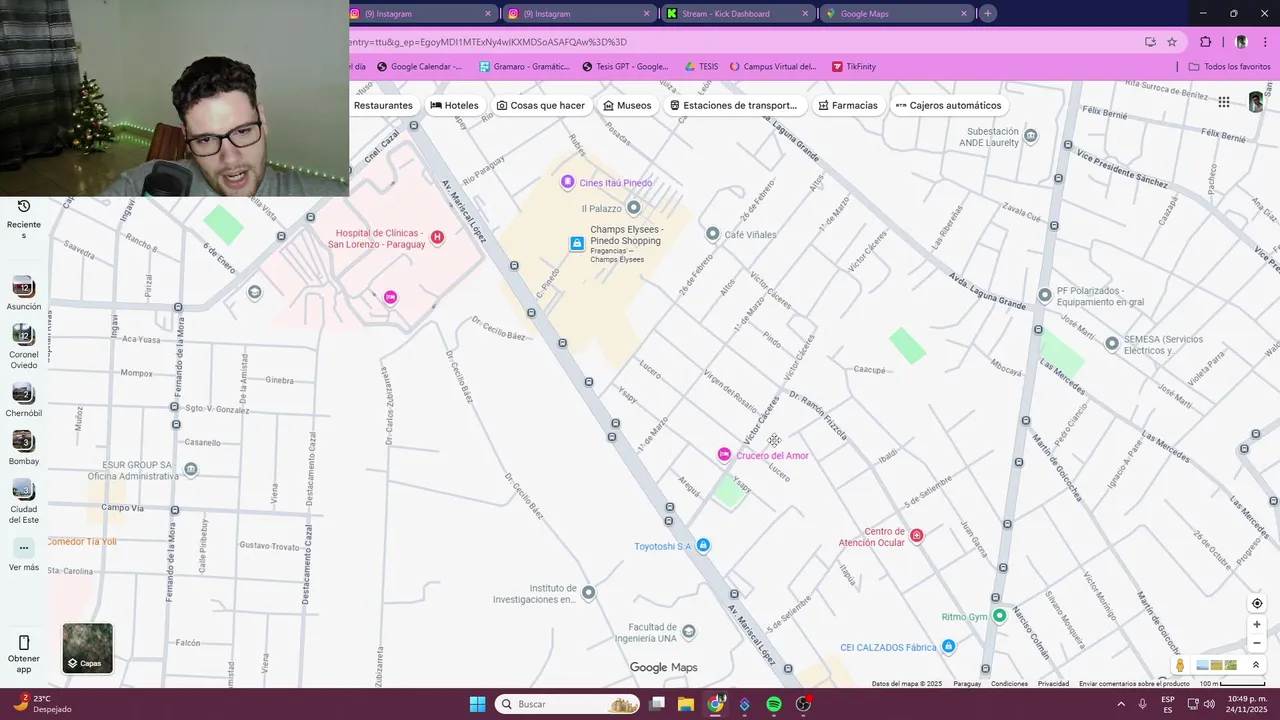Open Google Calendar bookmark
The height and width of the screenshot is (720, 1280).
pyautogui.click(x=419, y=67)
